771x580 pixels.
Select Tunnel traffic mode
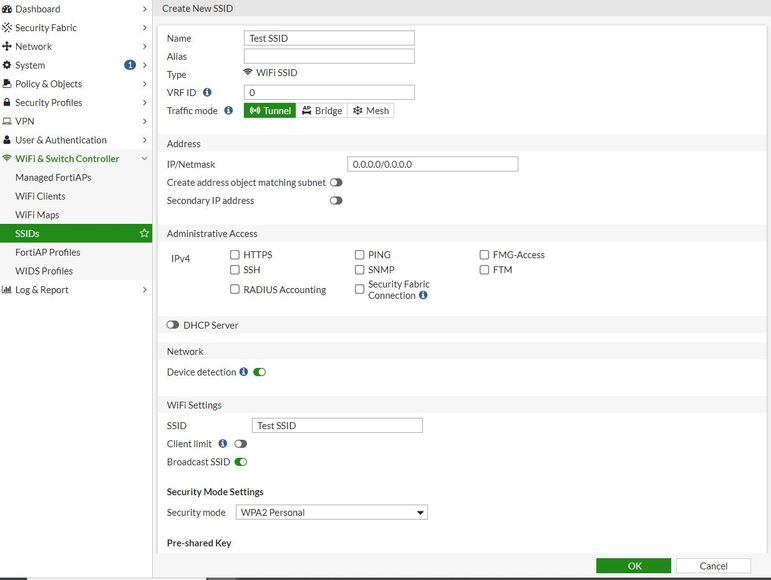pos(270,111)
